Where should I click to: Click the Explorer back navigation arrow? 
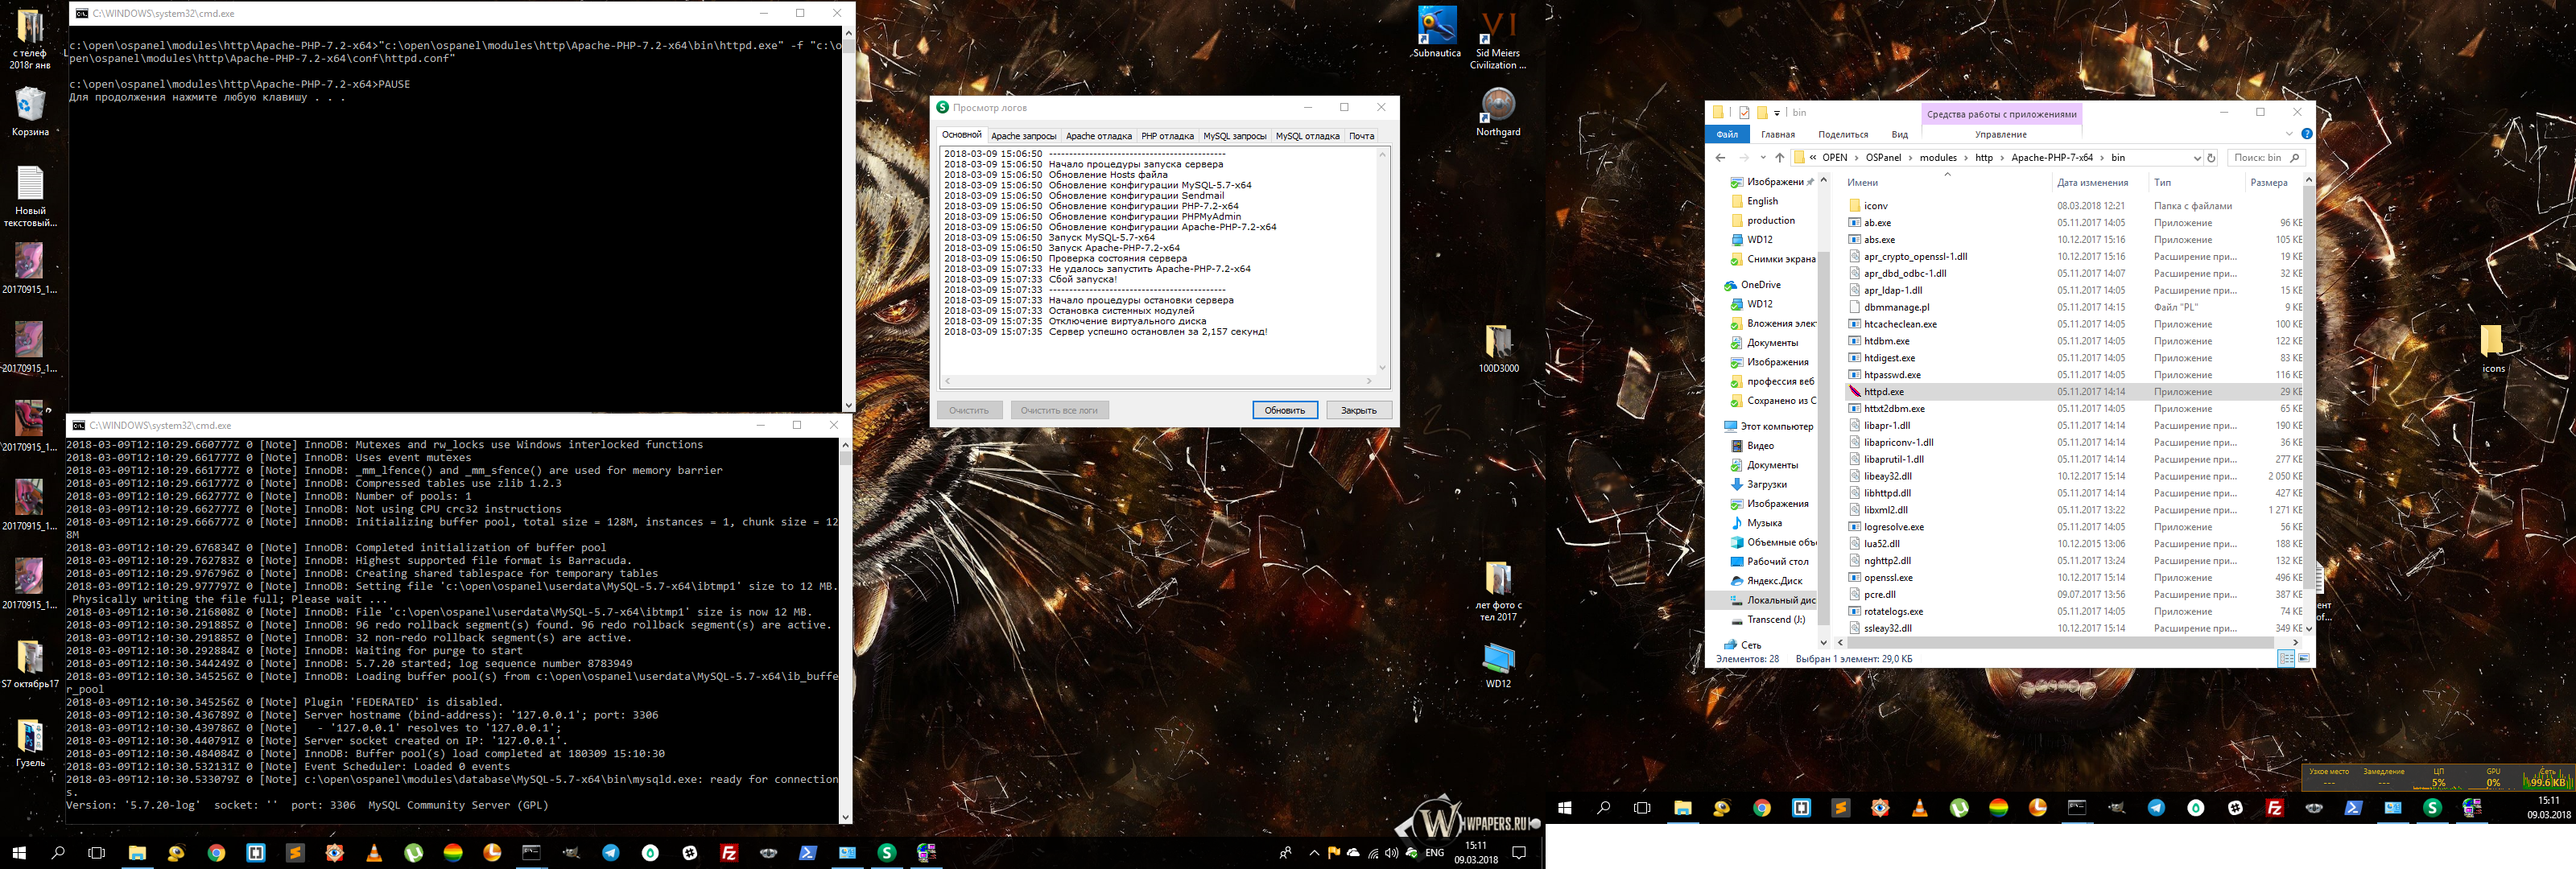[x=1720, y=158]
